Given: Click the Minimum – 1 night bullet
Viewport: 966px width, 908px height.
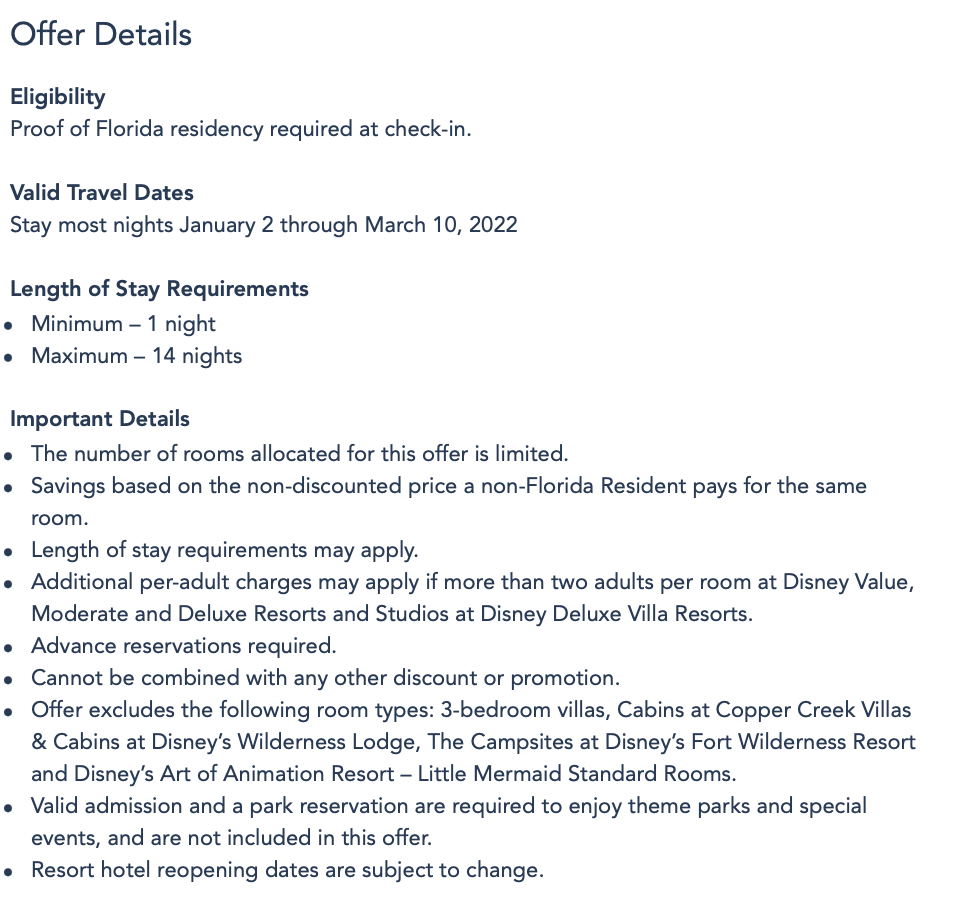Looking at the screenshot, I should 123,324.
